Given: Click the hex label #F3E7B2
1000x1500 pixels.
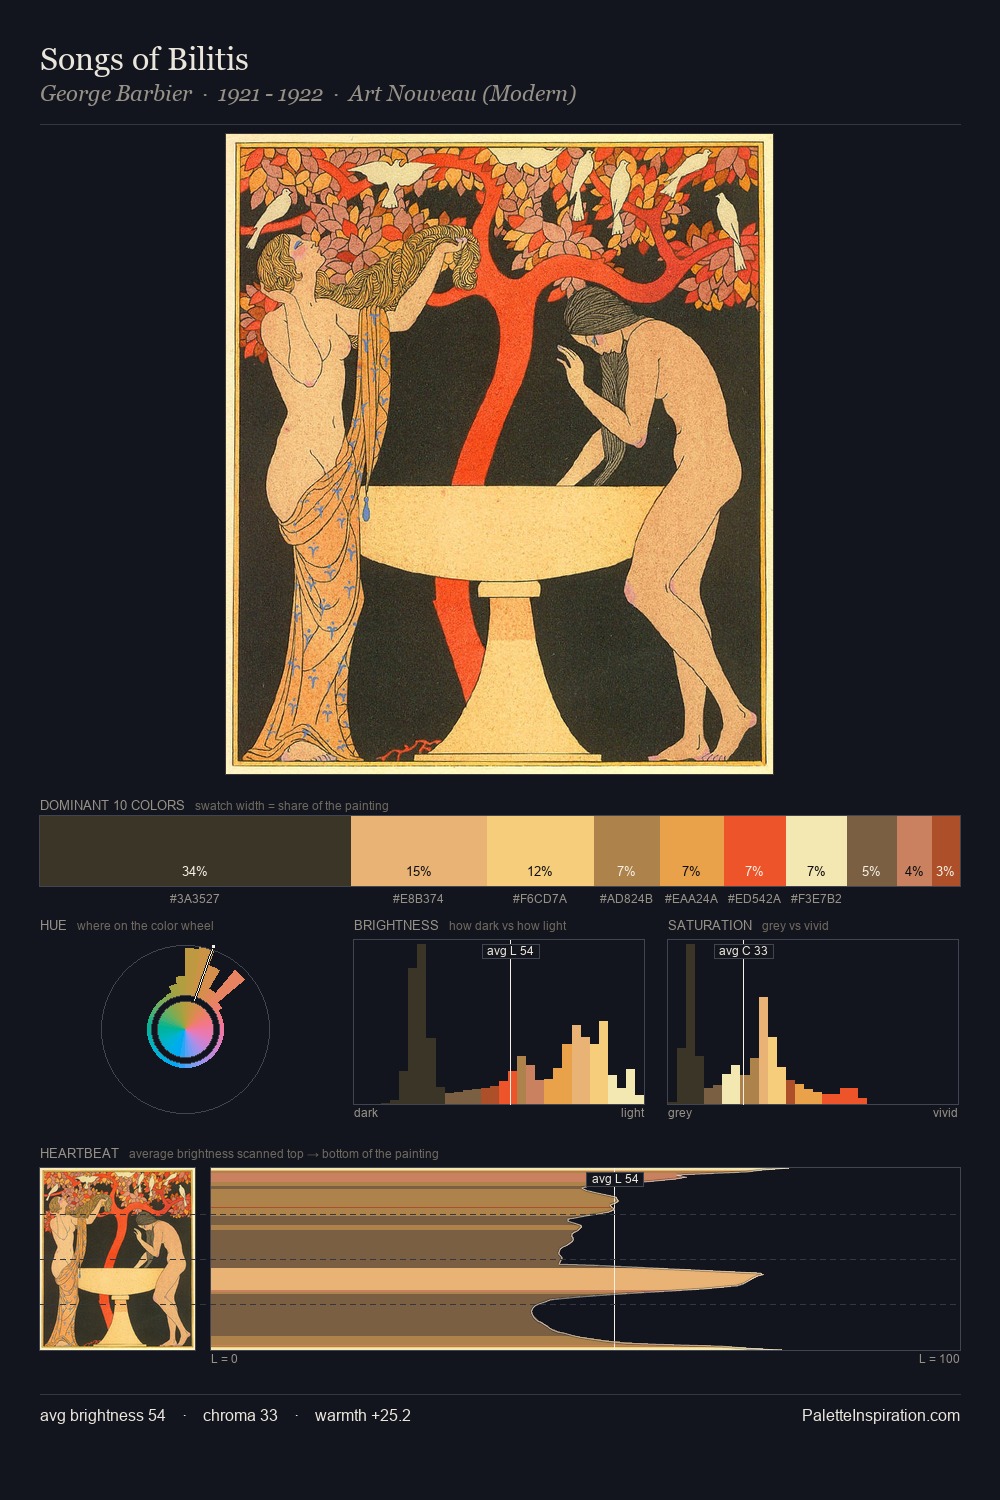Looking at the screenshot, I should point(816,899).
